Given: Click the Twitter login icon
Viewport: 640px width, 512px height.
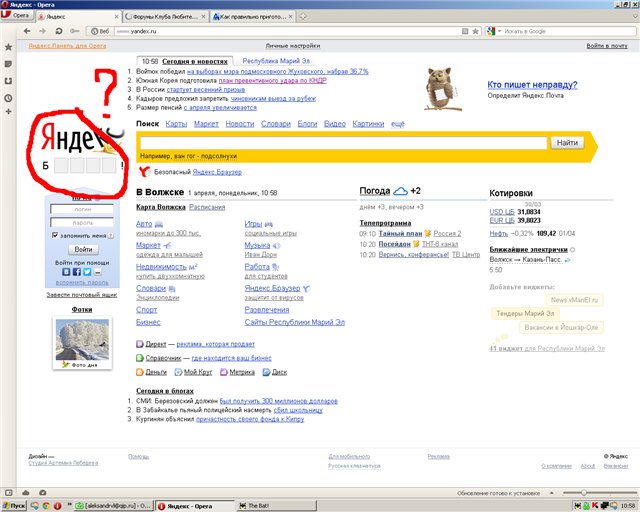Looking at the screenshot, I should (x=86, y=272).
